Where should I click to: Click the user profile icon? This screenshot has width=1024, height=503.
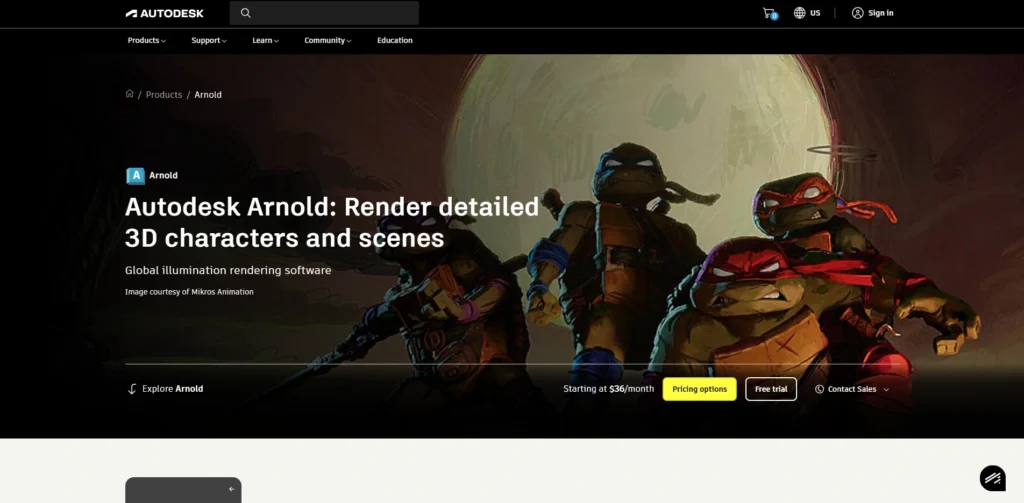(857, 13)
